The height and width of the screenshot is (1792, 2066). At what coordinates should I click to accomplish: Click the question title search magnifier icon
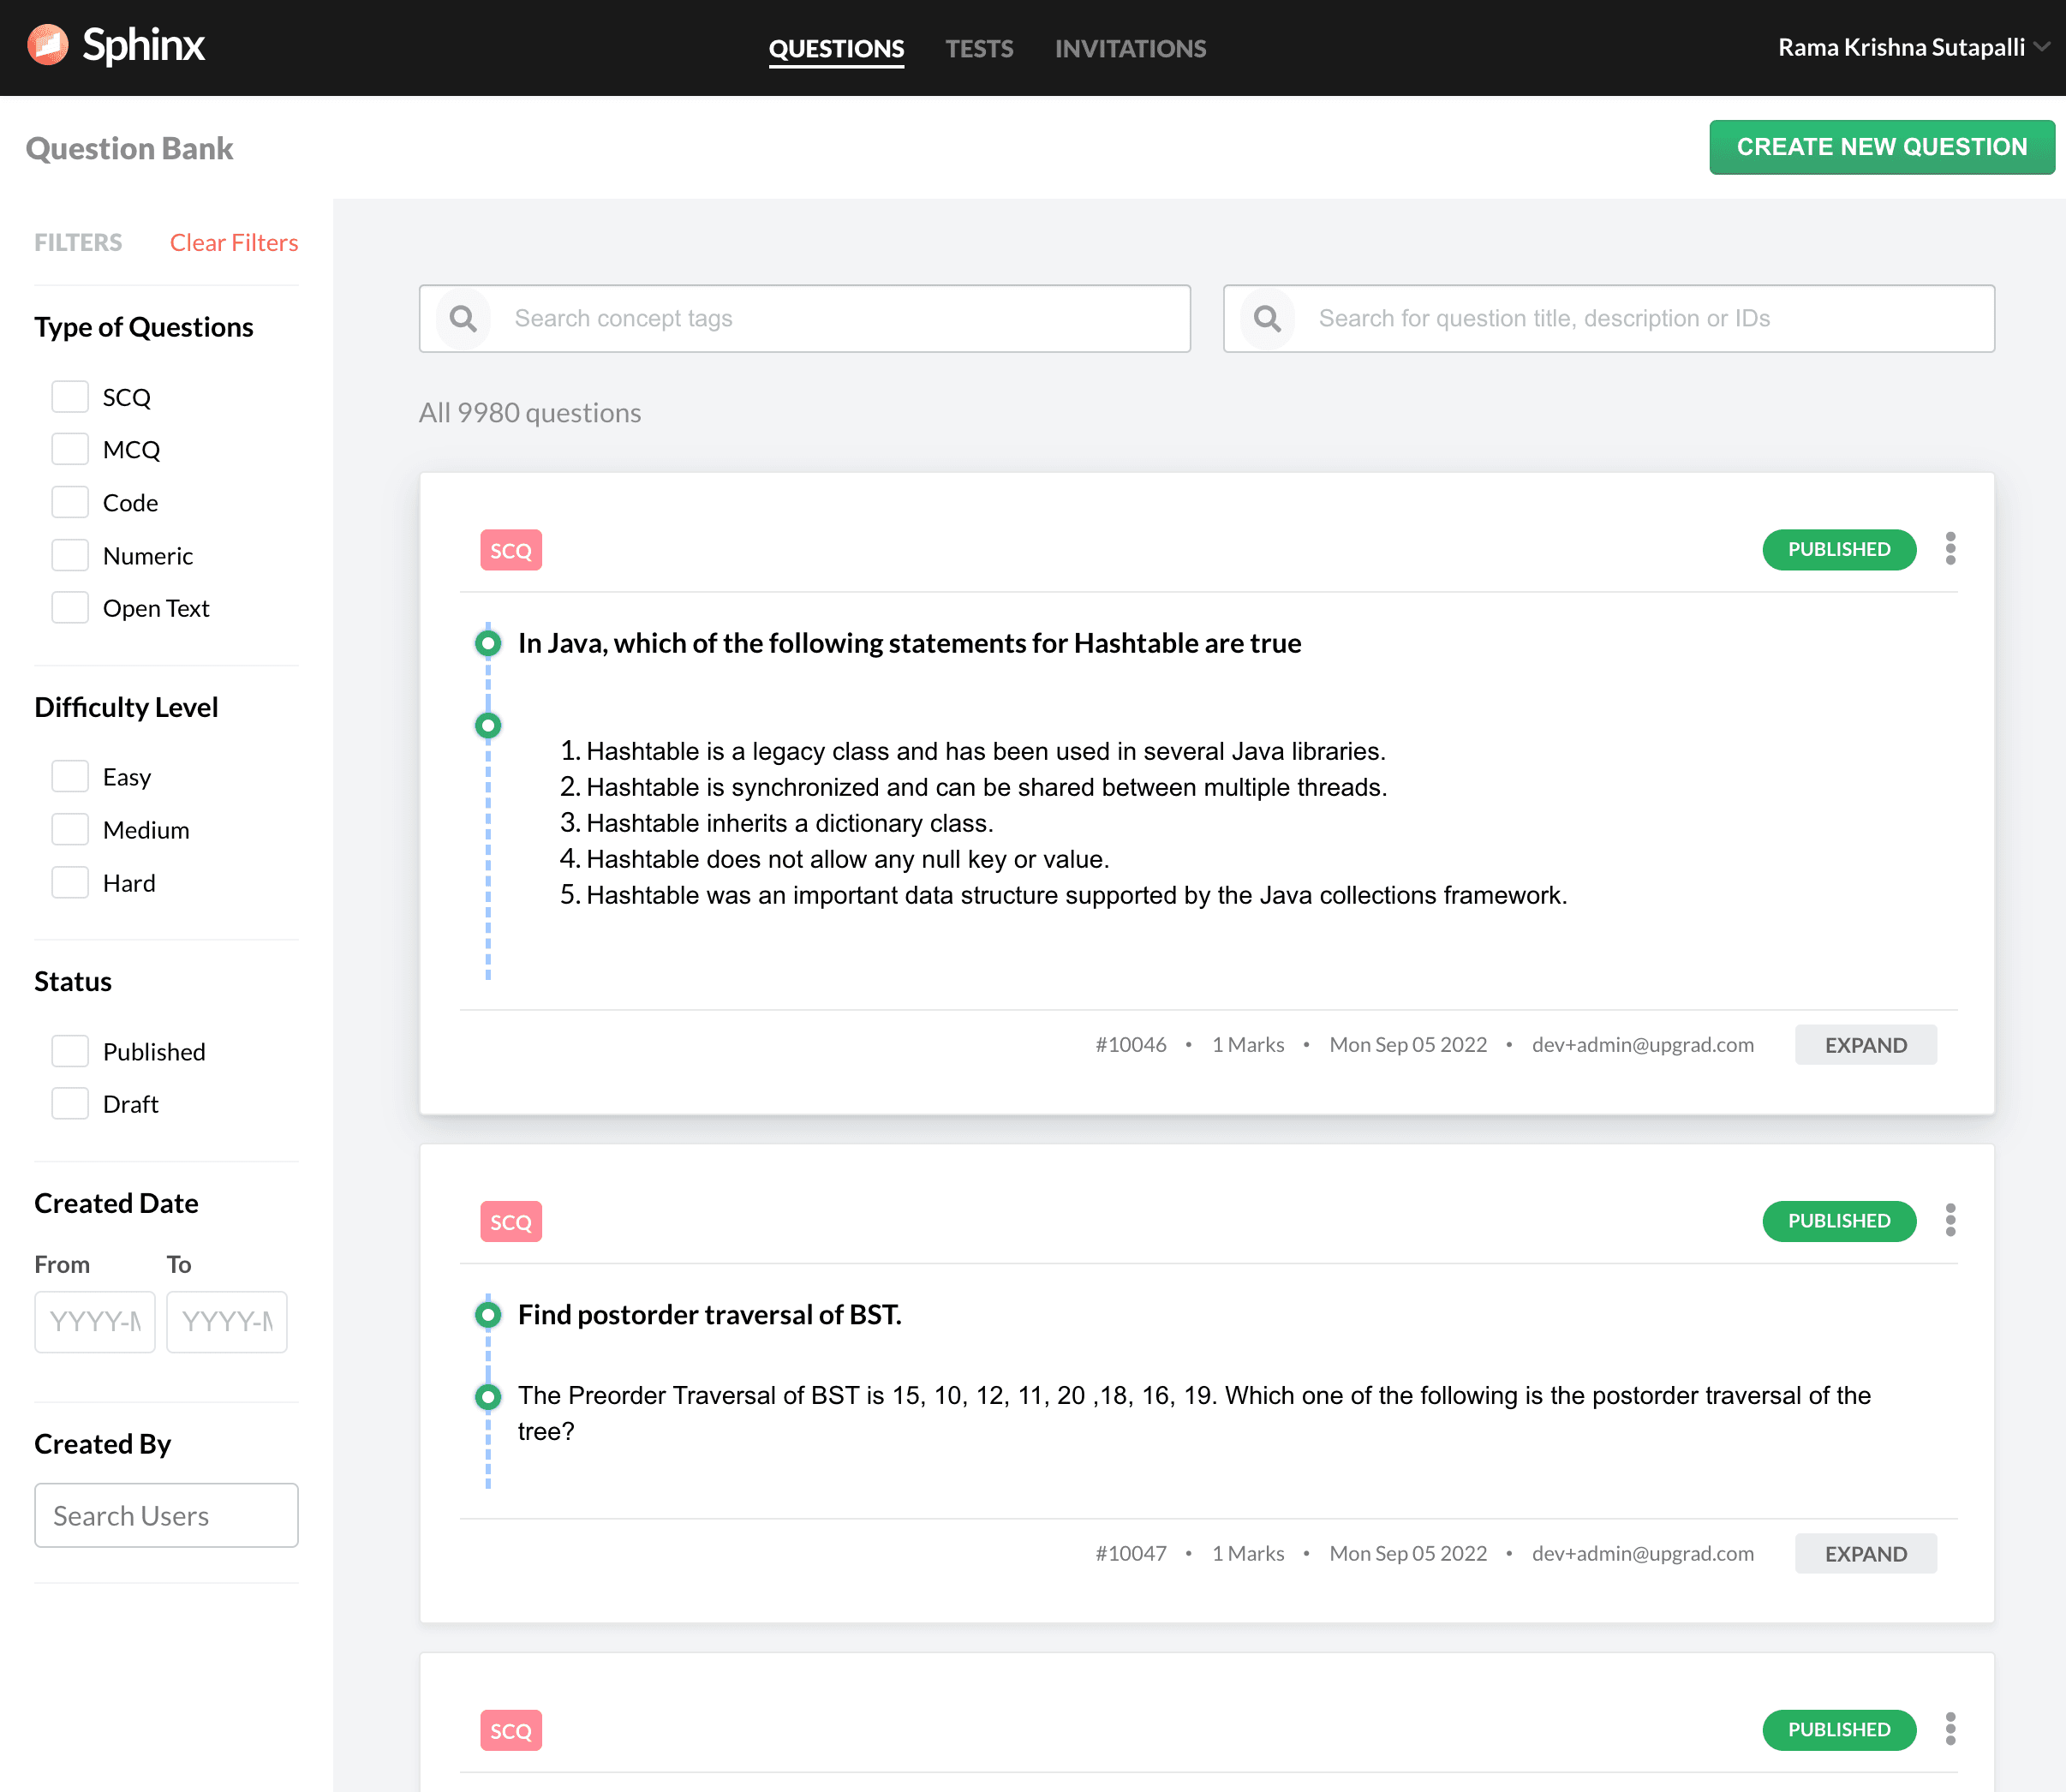1267,319
